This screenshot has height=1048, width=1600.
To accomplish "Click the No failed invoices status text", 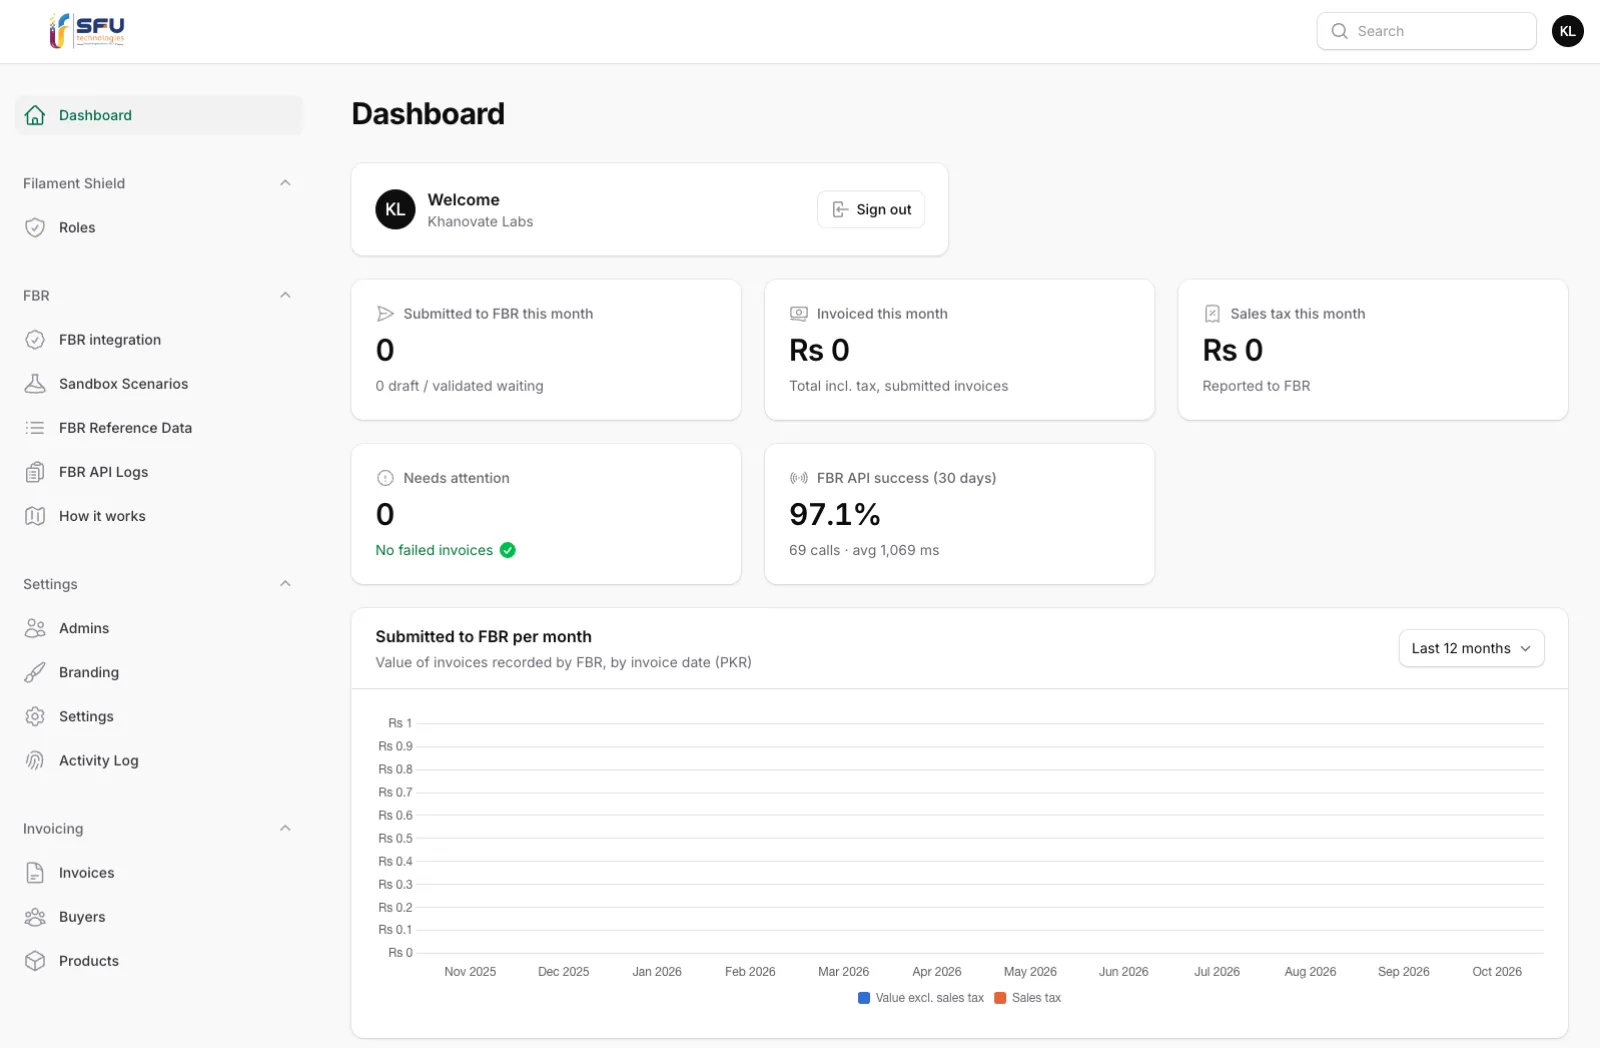I will pos(434,550).
